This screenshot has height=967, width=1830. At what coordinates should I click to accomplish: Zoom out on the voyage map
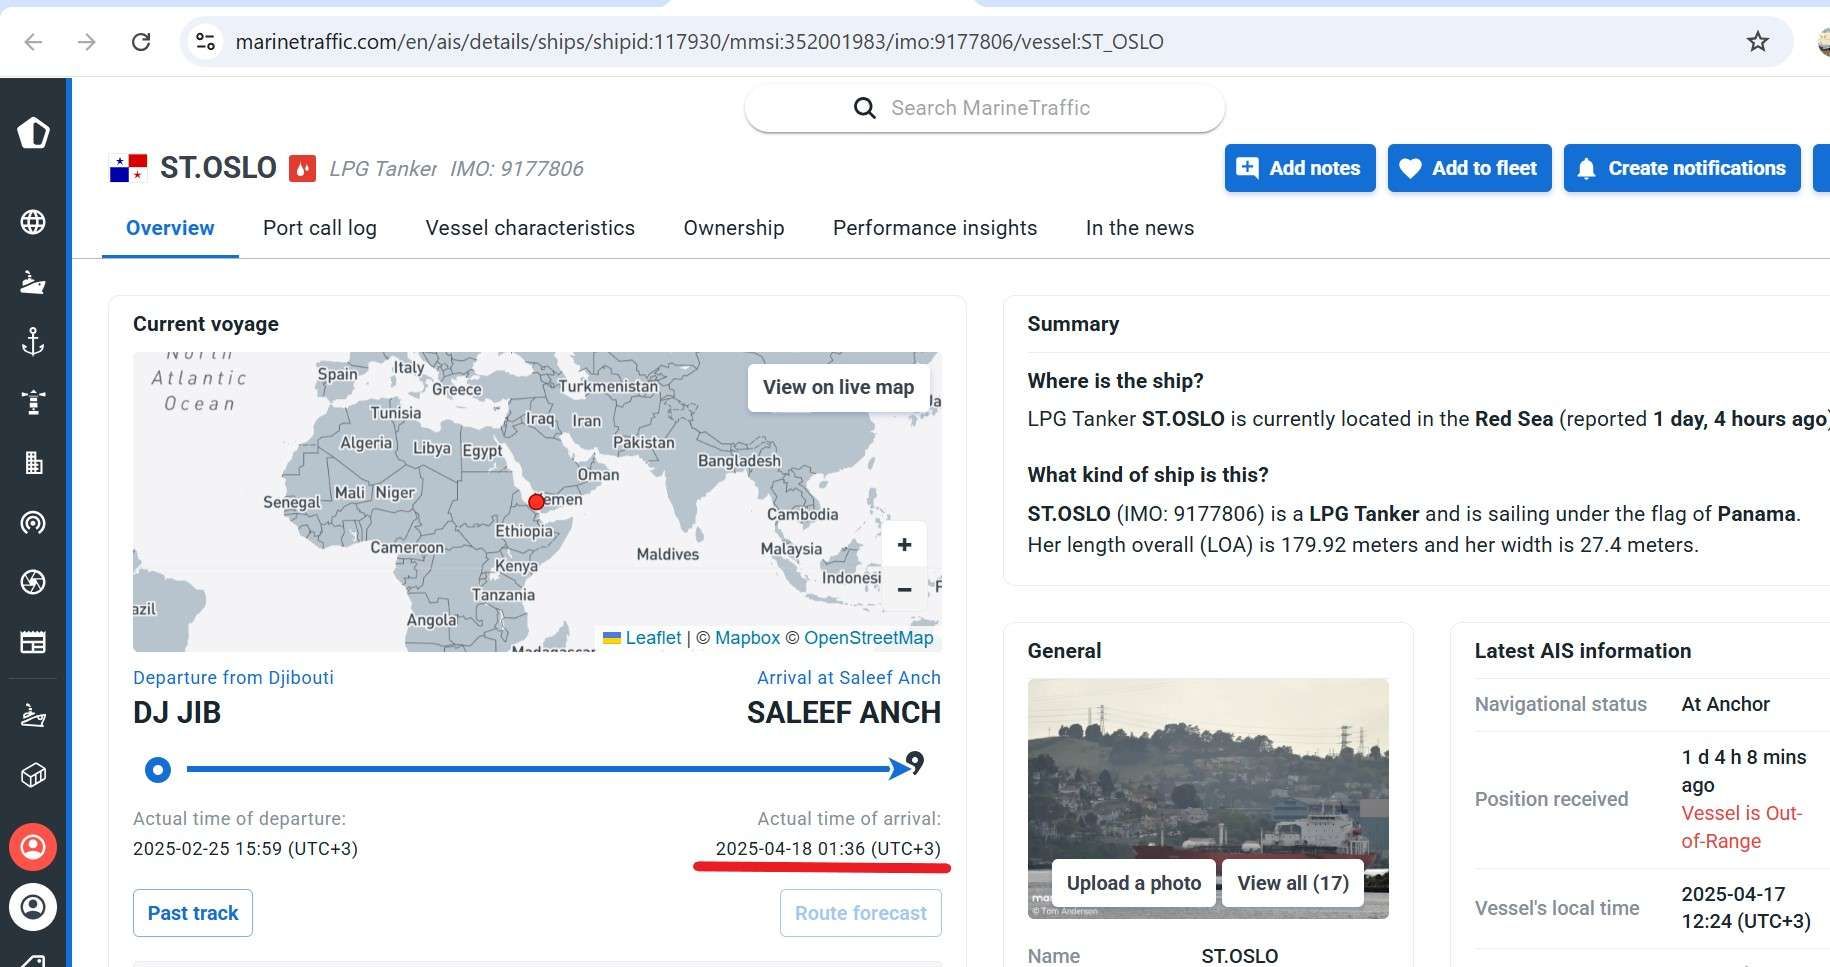(904, 589)
